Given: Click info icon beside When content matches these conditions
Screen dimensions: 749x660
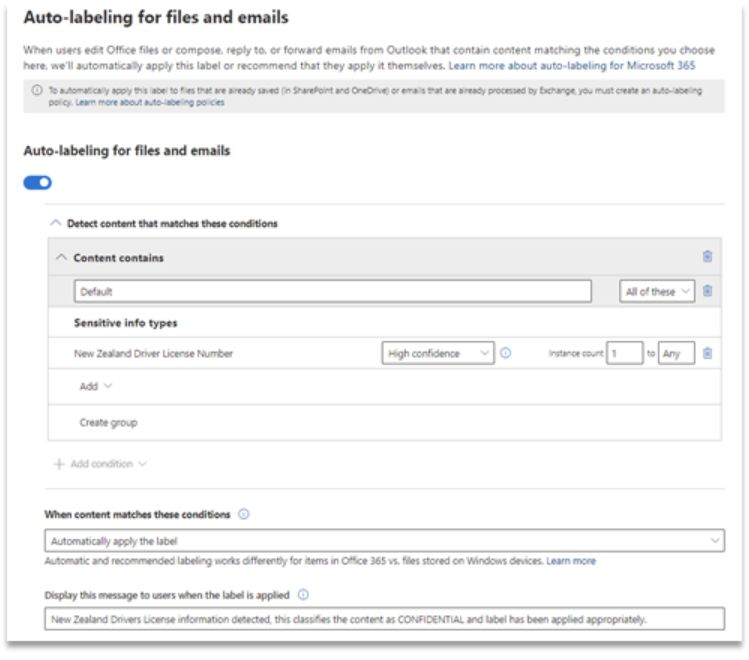Looking at the screenshot, I should pos(244,514).
